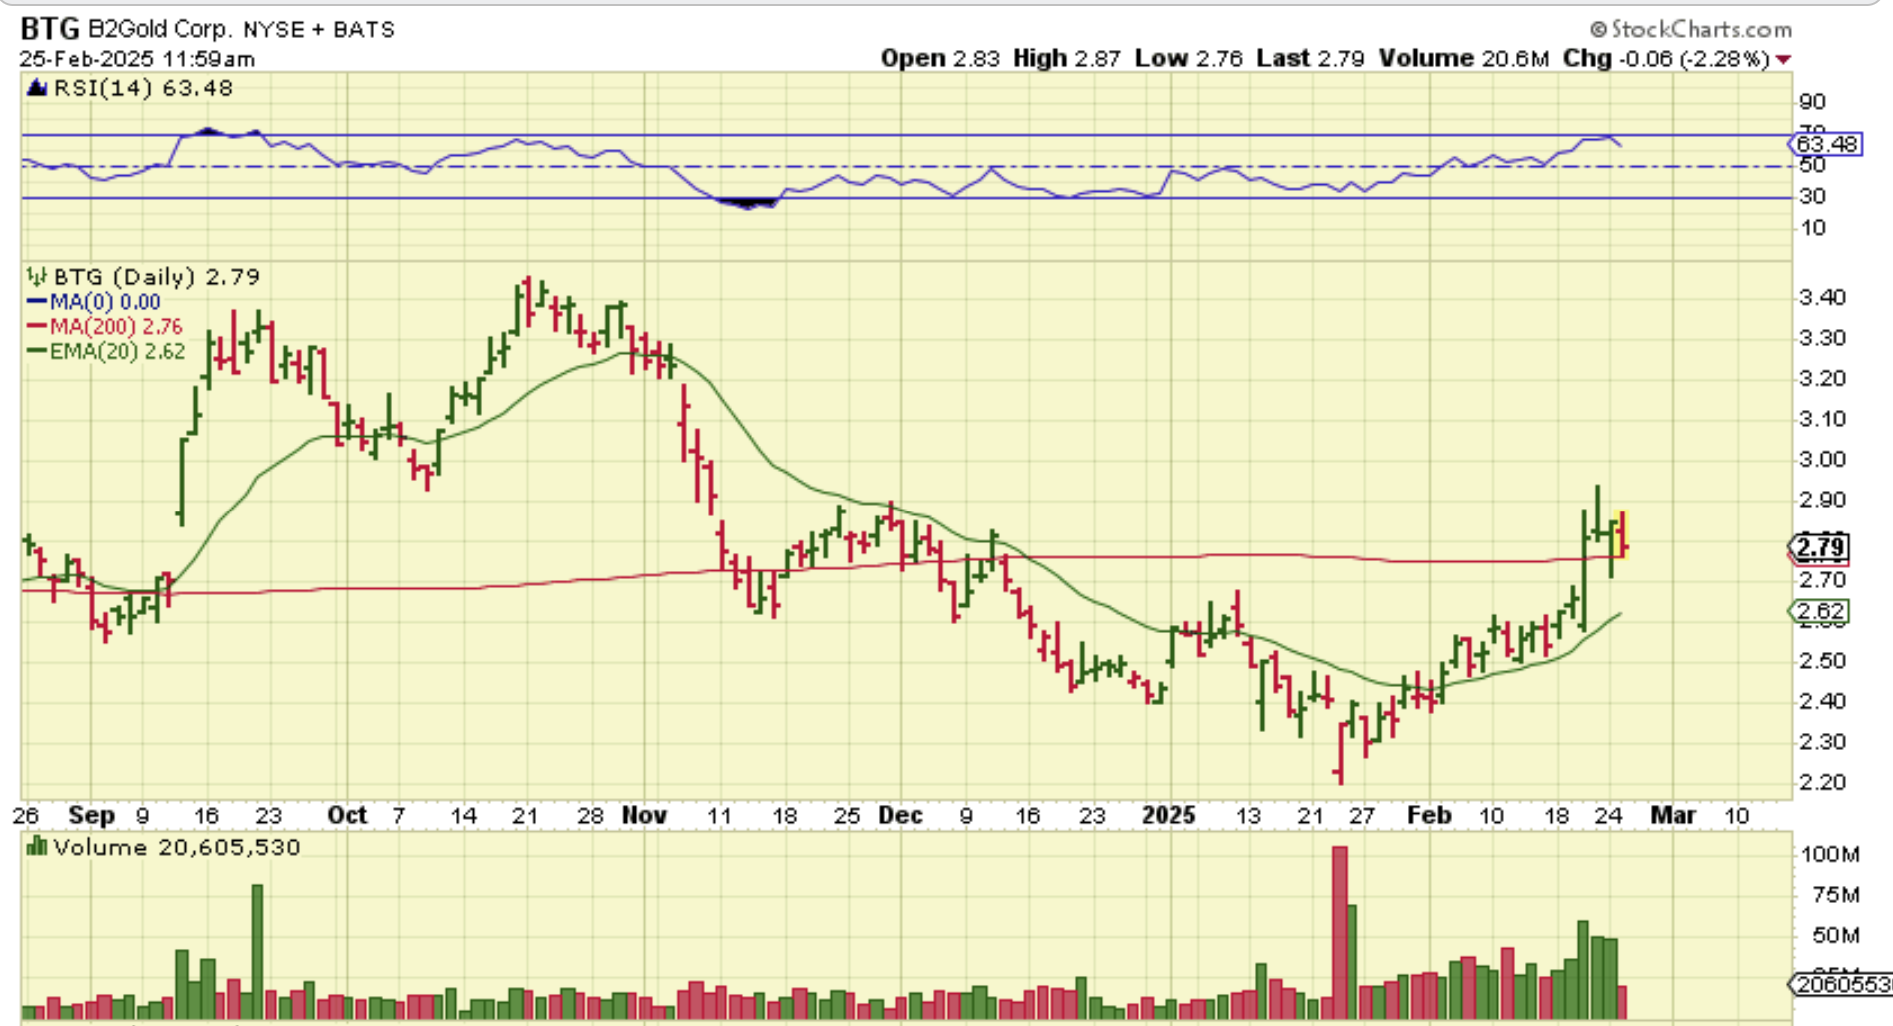Click the RSI(14) 63.48 panel label

[143, 88]
